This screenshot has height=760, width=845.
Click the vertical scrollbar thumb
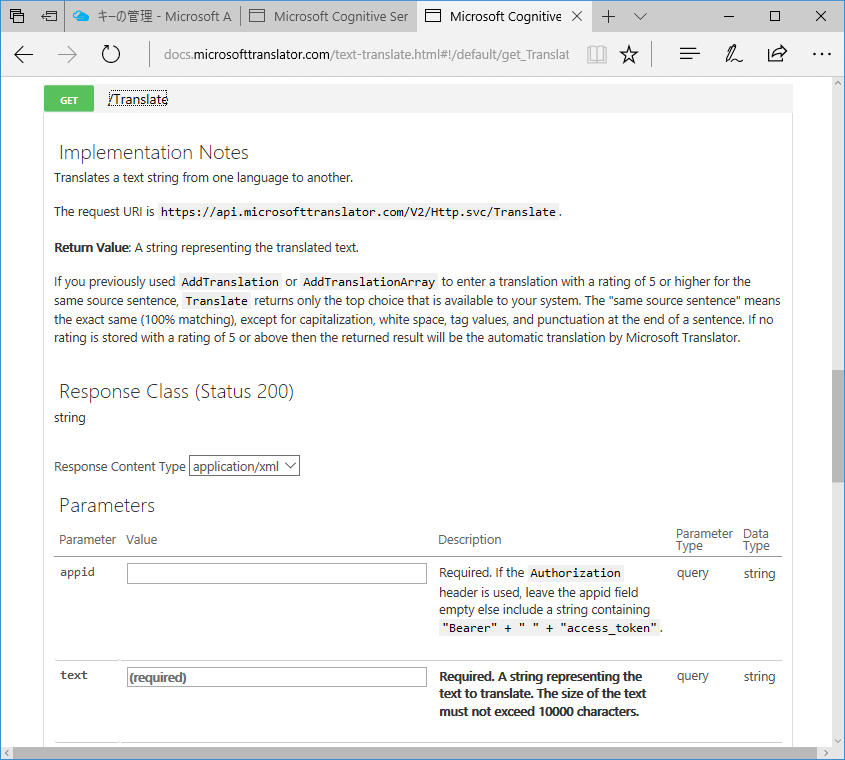[x=837, y=425]
